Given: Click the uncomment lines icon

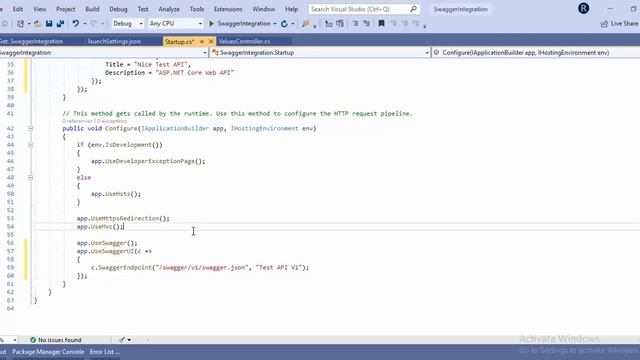Looking at the screenshot, I should click(x=367, y=24).
